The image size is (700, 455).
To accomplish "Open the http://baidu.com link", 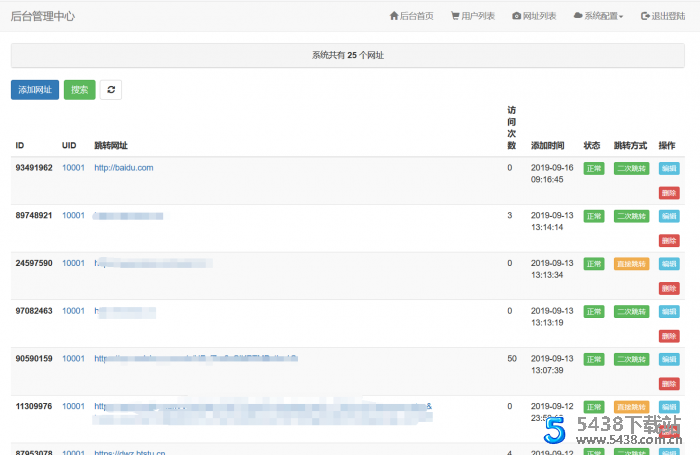I will point(124,168).
